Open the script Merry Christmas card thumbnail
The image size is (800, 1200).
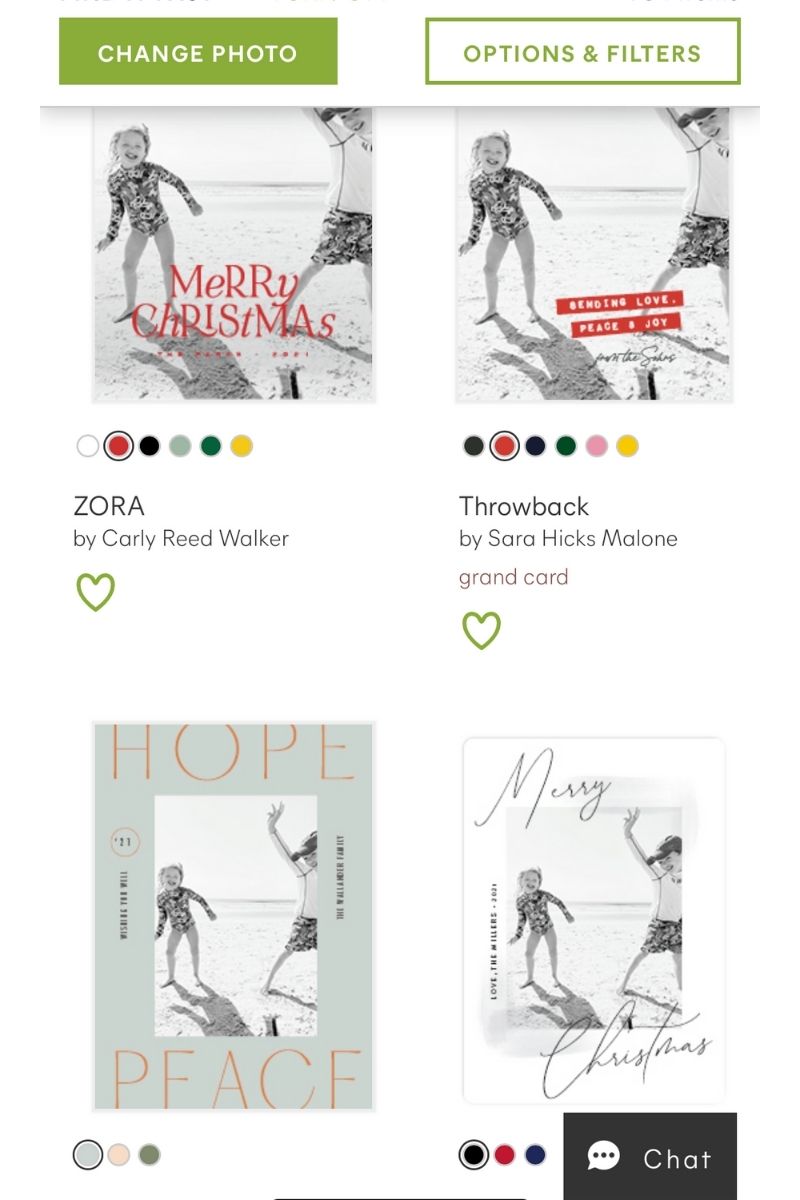click(x=594, y=920)
